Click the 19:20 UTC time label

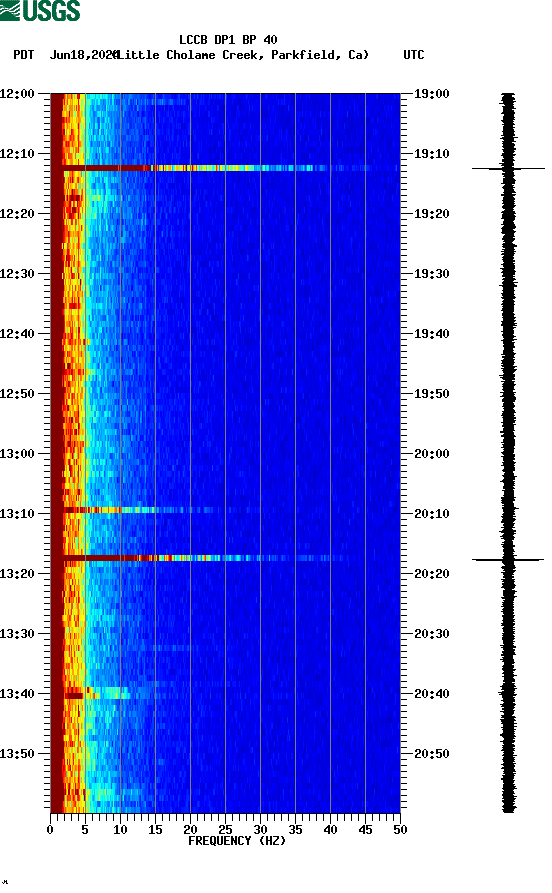coord(432,214)
